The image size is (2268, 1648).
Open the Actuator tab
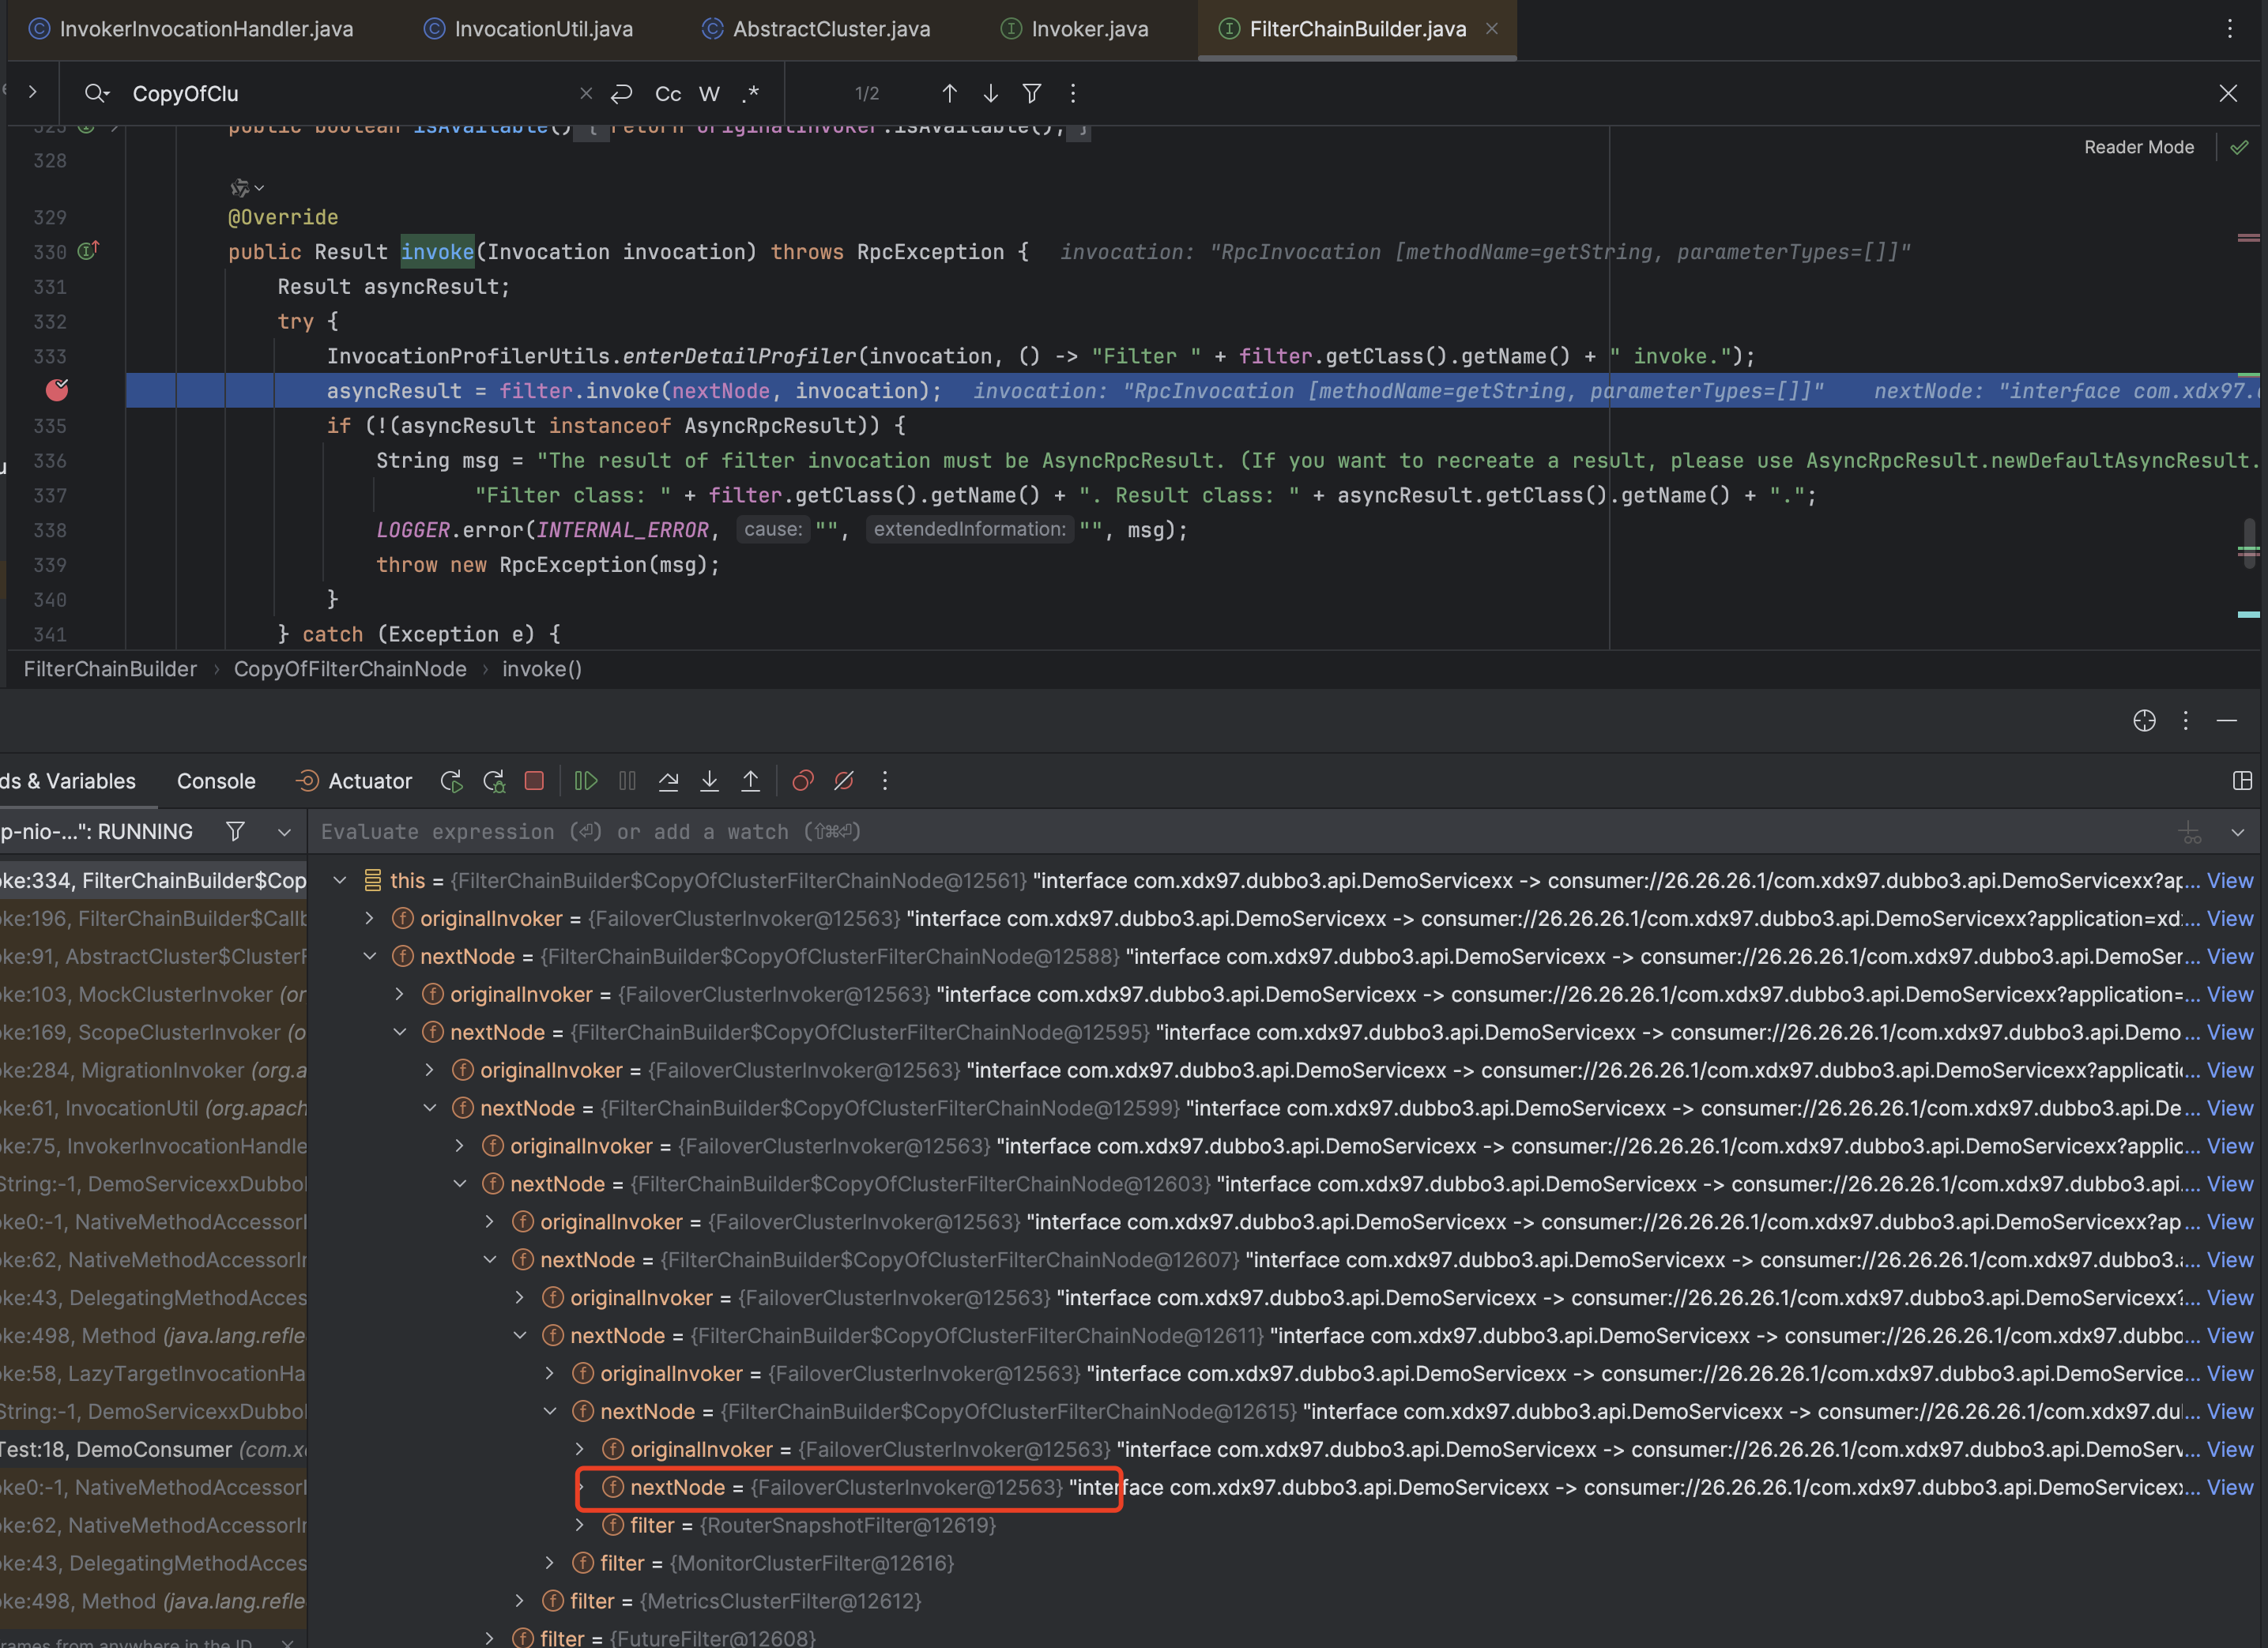(x=354, y=781)
